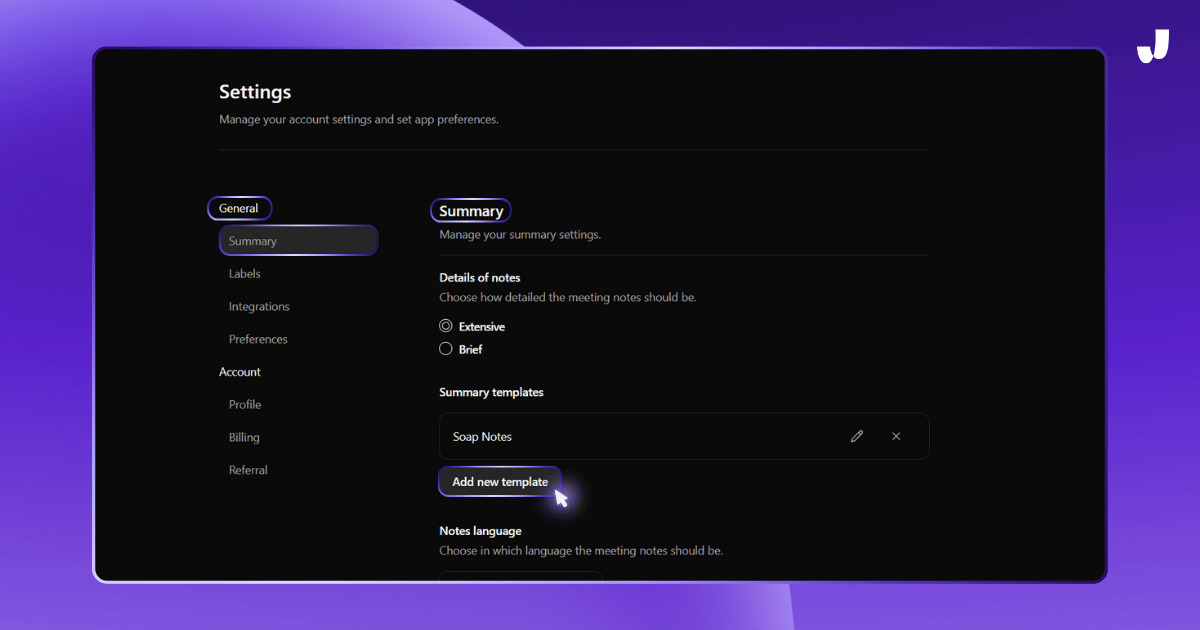This screenshot has height=630, width=1200.
Task: Click the Details of notes label
Action: (x=480, y=278)
